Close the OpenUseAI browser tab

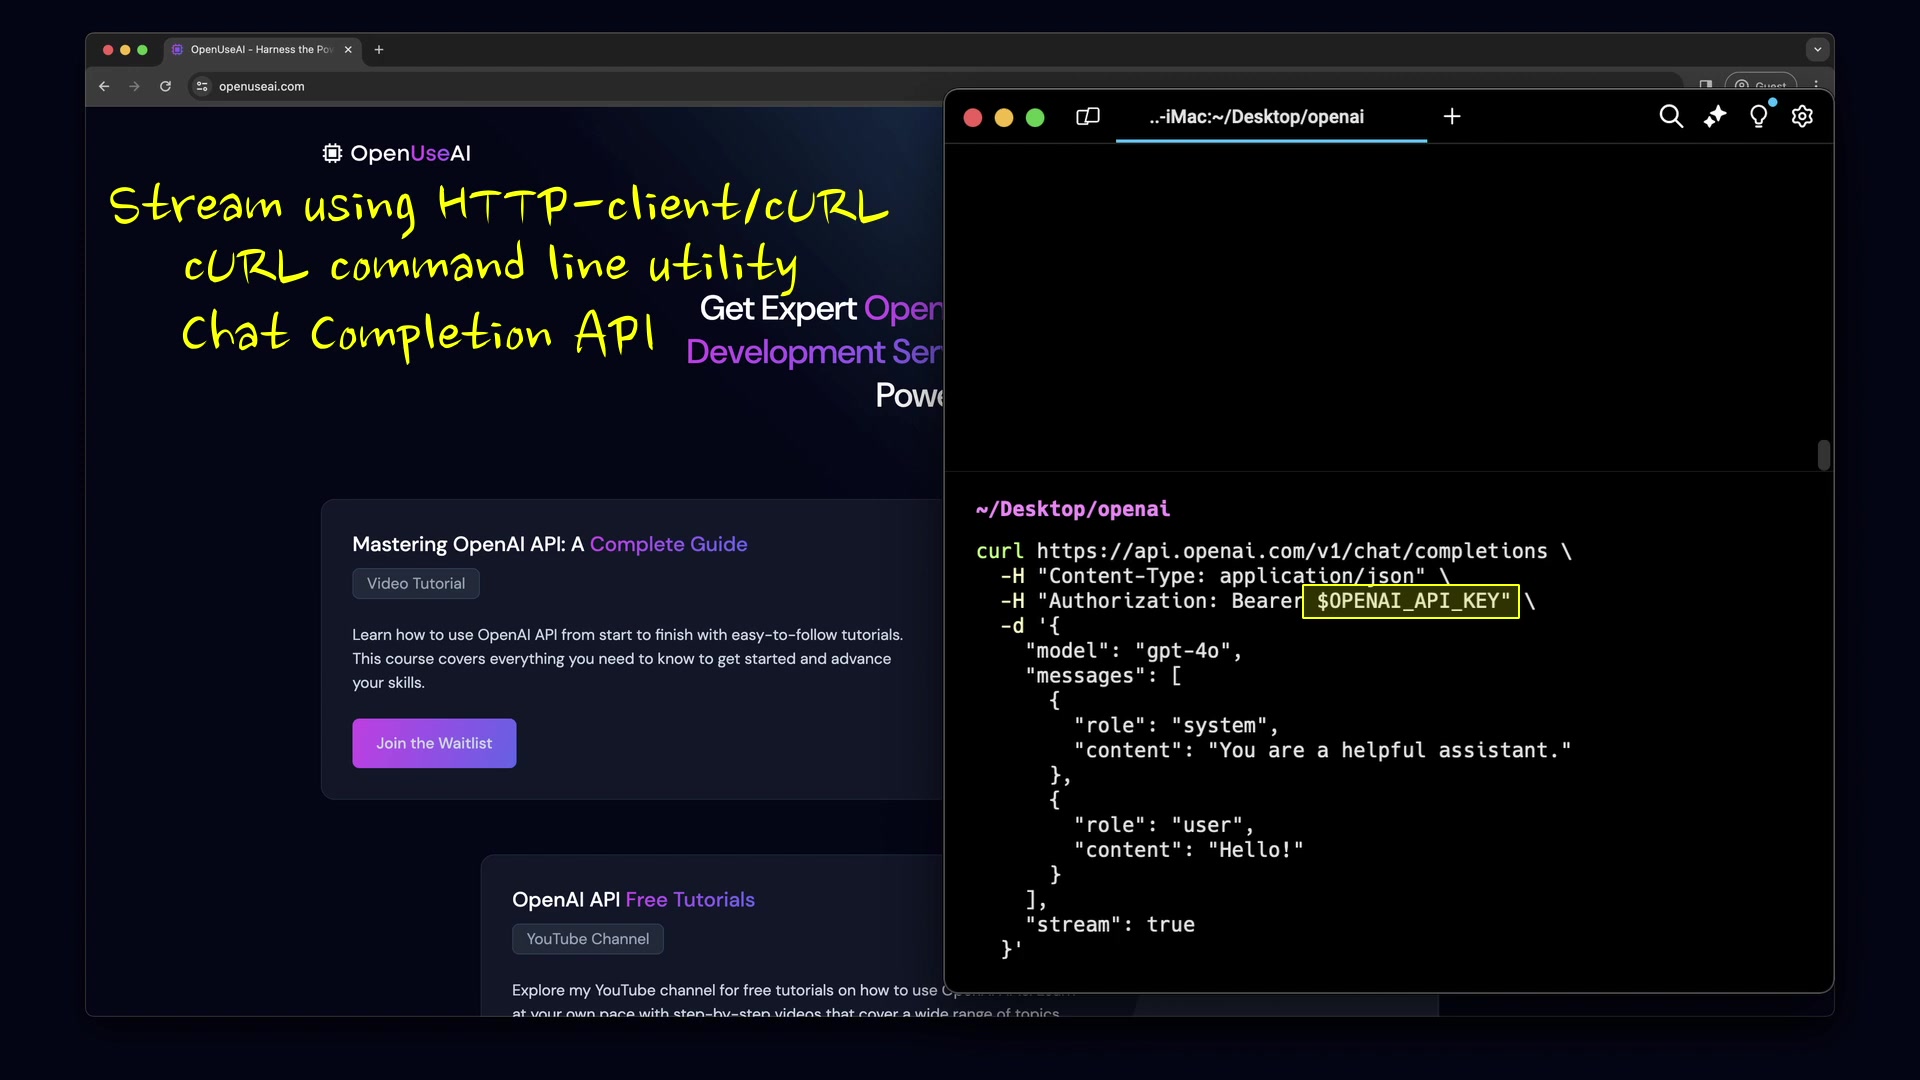[x=348, y=49]
